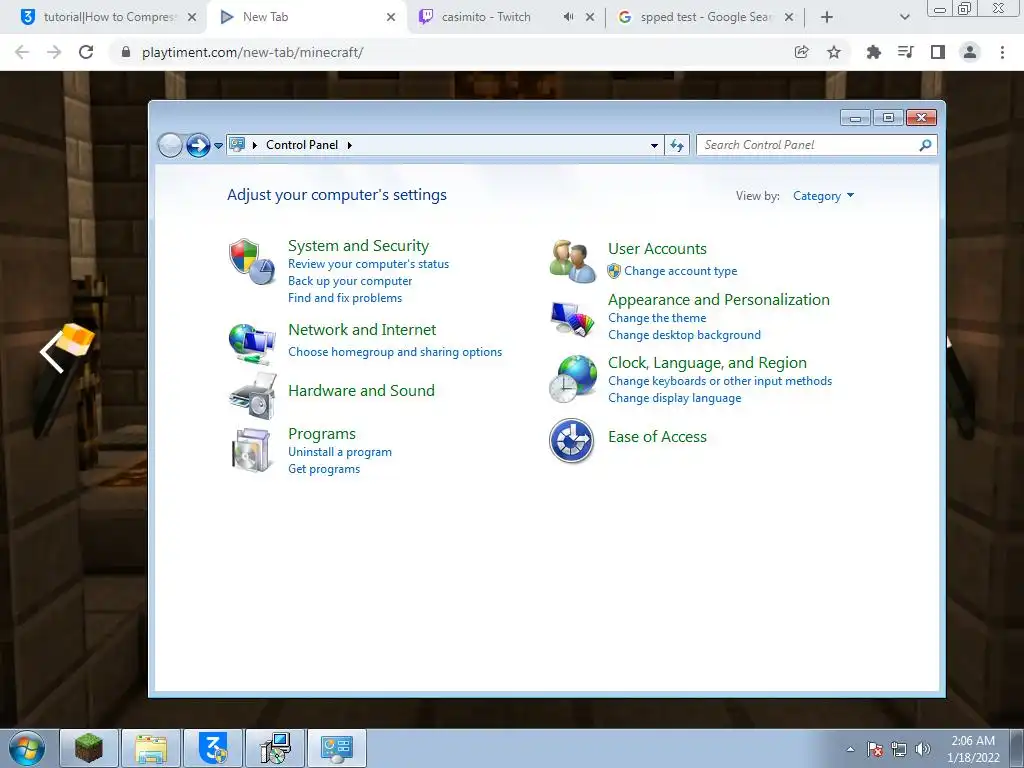Image resolution: width=1024 pixels, height=768 pixels.
Task: Click refresh icon beside Control Panel address bar
Action: click(x=677, y=145)
